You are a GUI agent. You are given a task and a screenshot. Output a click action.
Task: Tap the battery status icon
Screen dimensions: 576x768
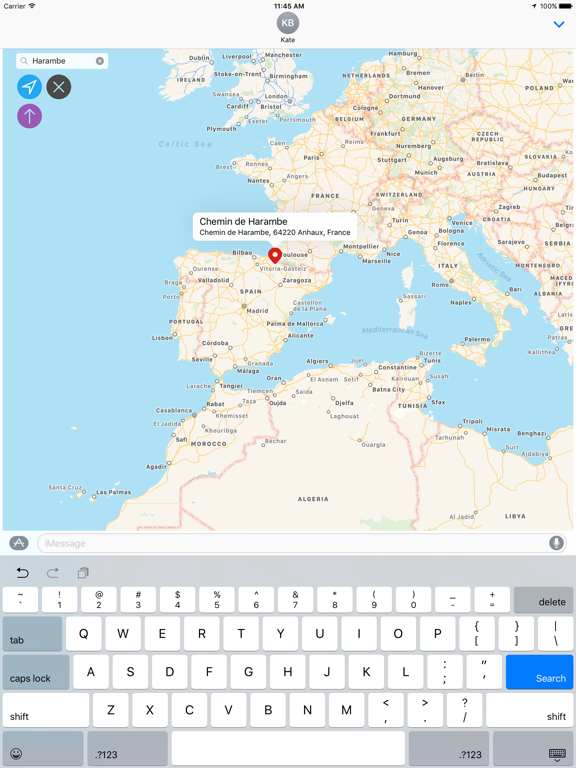tap(565, 6)
